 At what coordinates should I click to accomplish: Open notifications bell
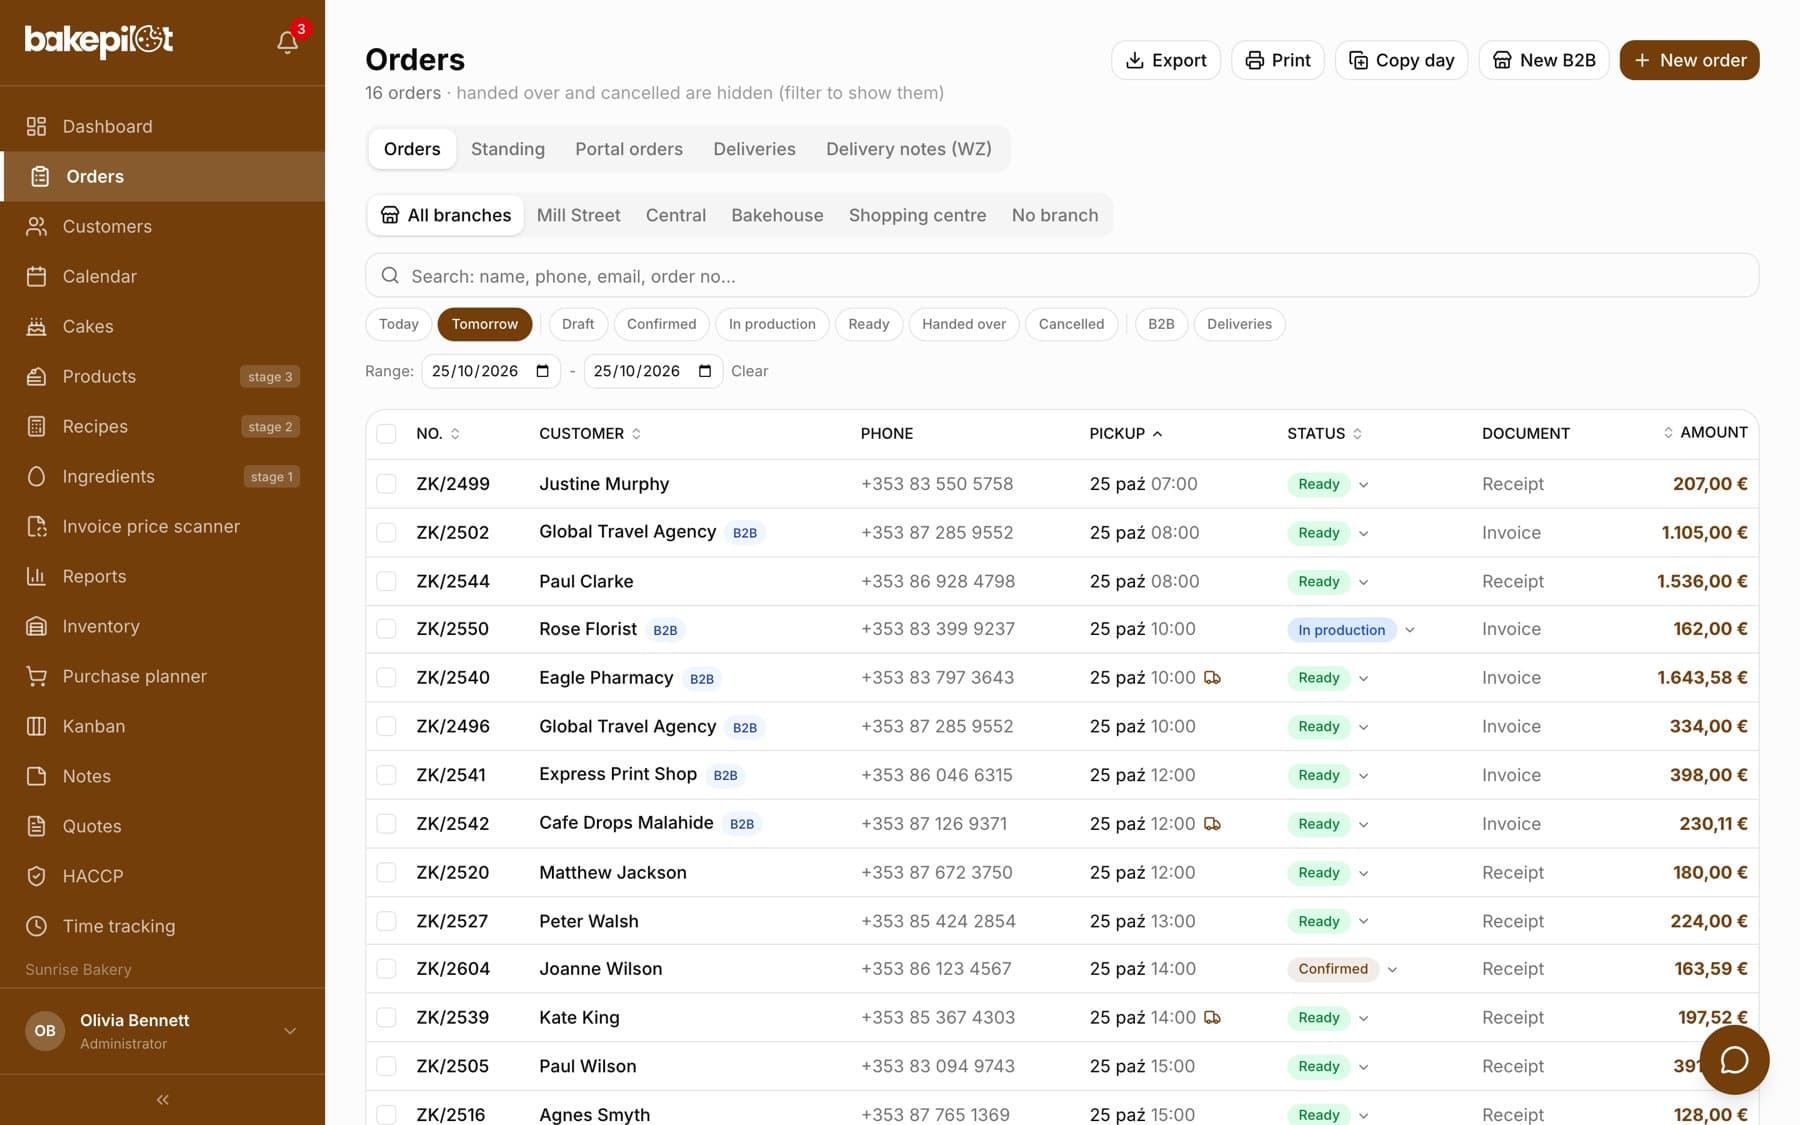click(x=287, y=42)
